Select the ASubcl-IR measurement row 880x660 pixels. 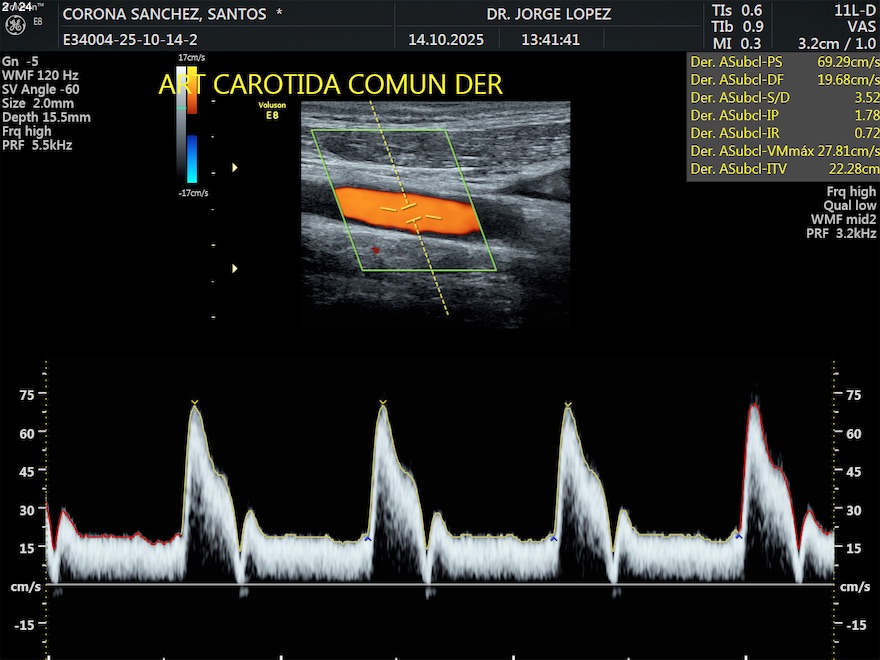click(x=783, y=133)
